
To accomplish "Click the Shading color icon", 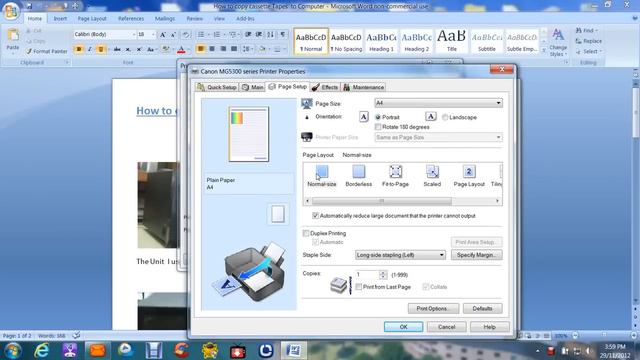I will coord(262,49).
